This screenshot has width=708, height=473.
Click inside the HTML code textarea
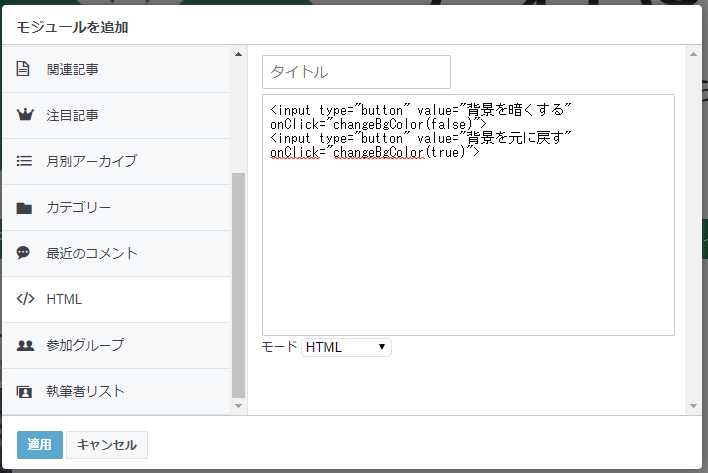coord(468,215)
